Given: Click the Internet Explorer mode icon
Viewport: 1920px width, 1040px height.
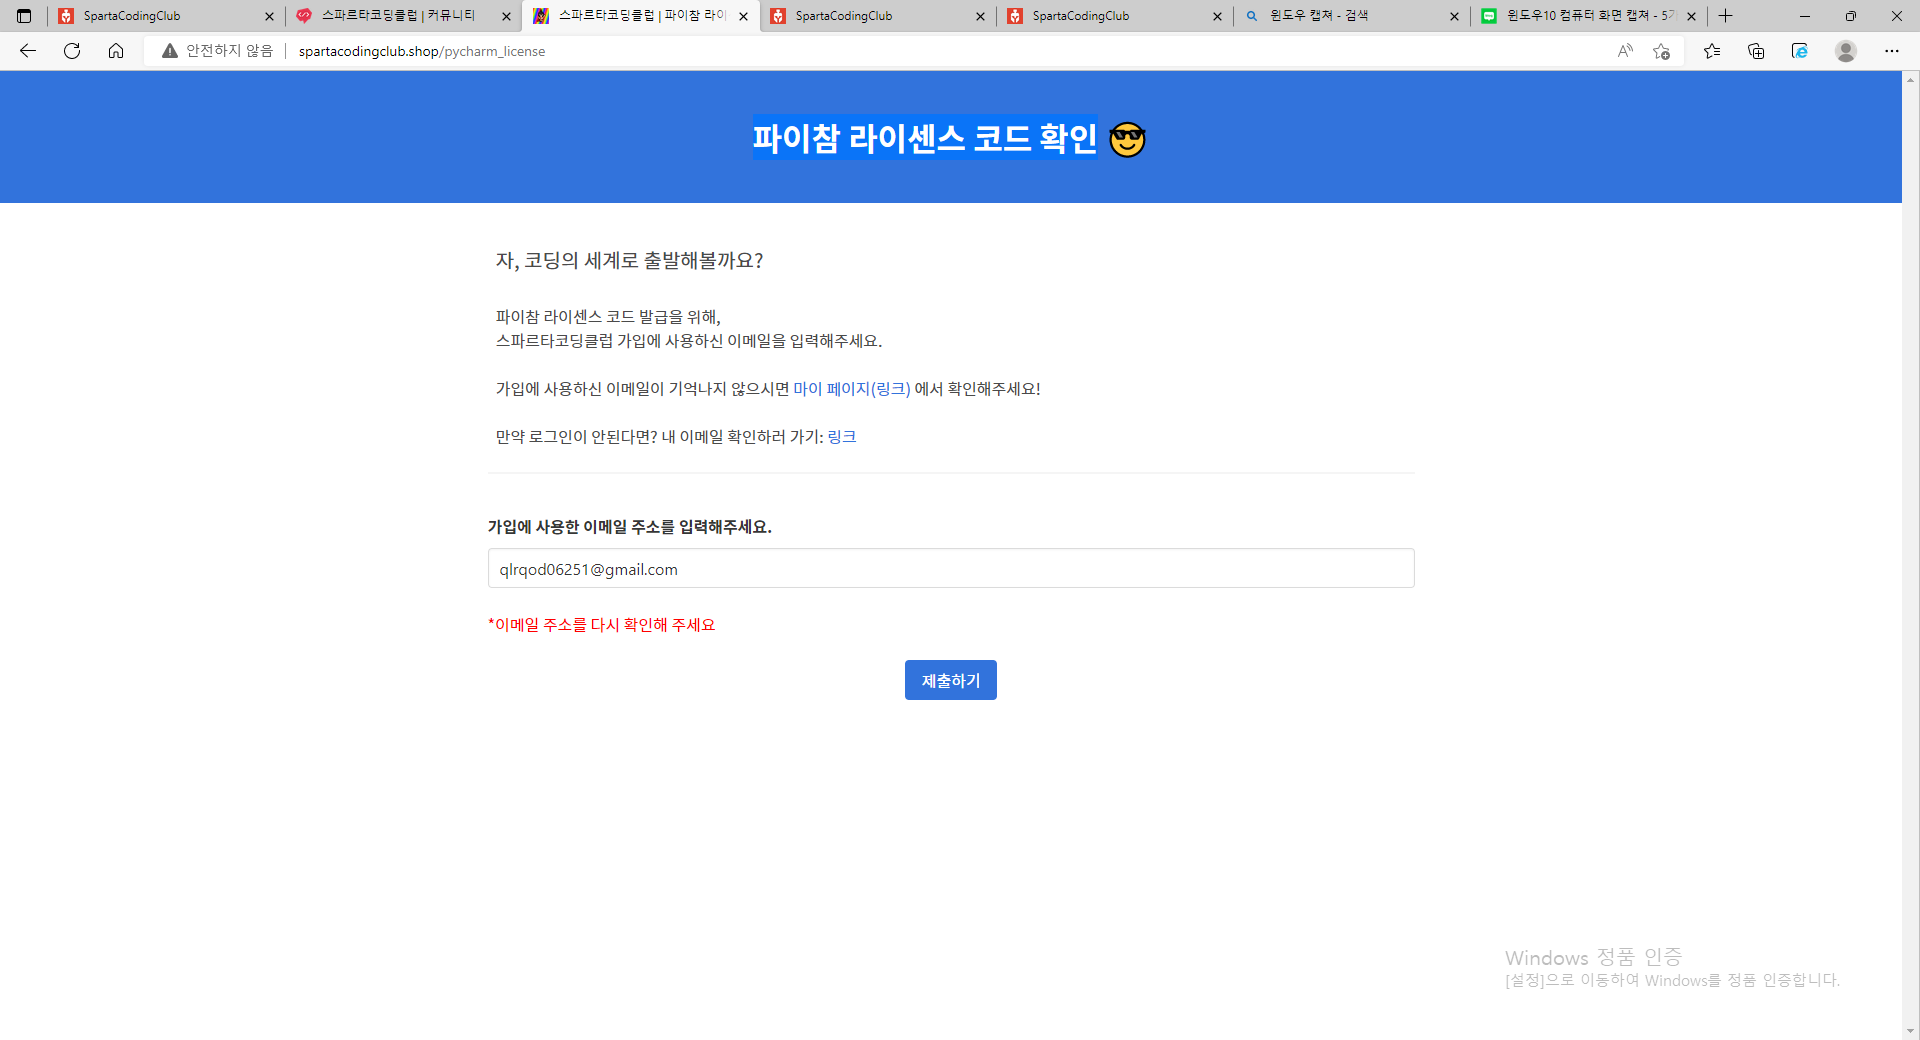Looking at the screenshot, I should [x=1800, y=51].
